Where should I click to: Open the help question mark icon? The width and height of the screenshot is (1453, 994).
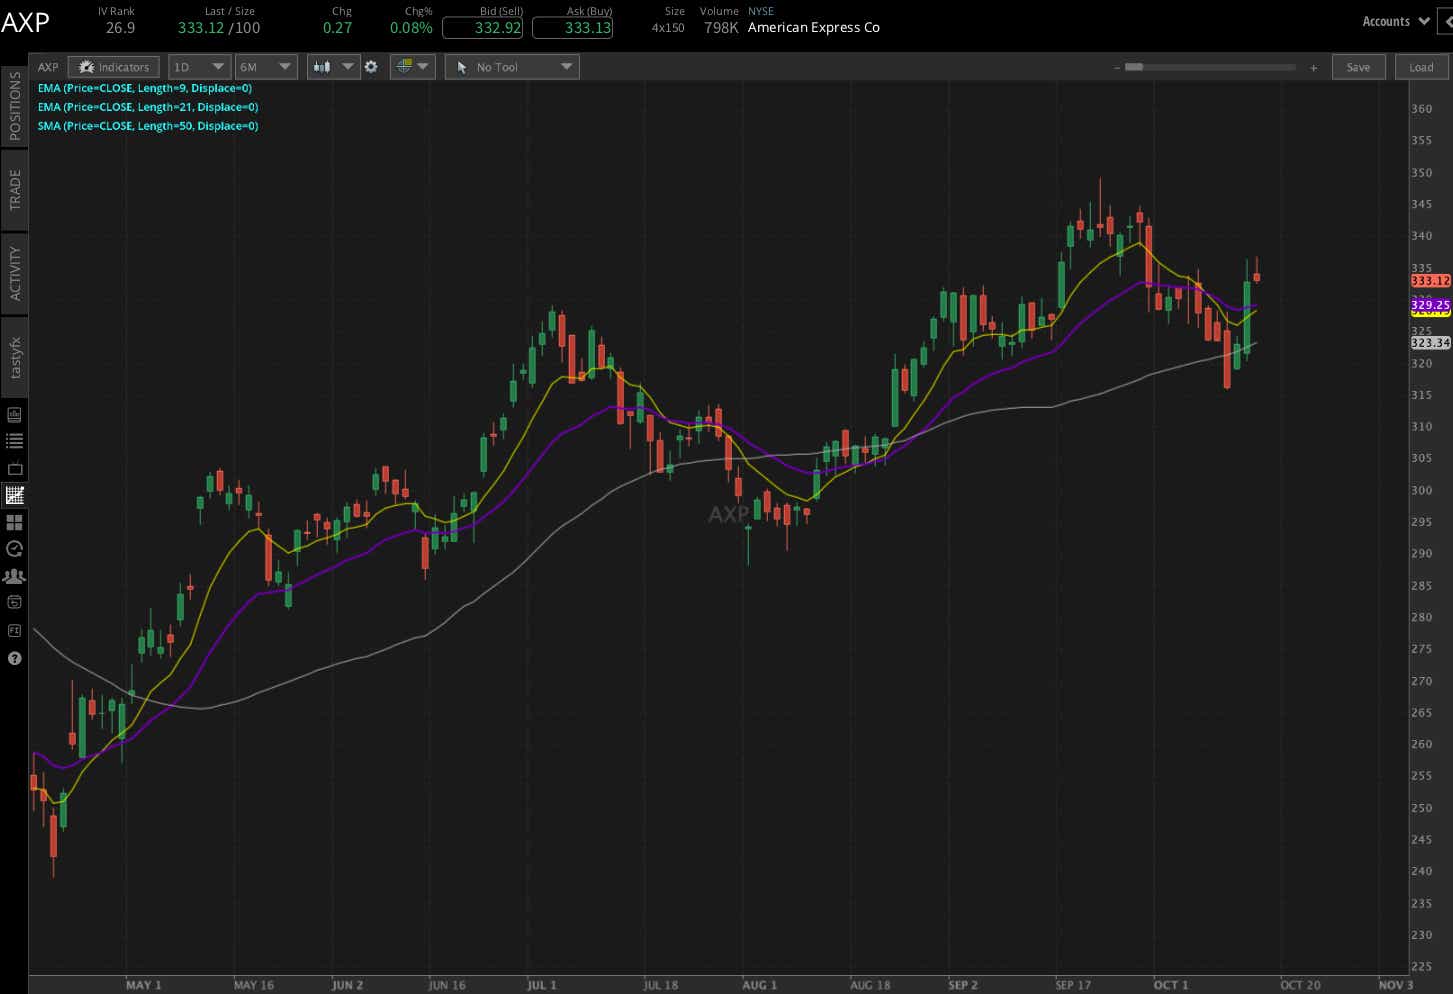pos(14,658)
